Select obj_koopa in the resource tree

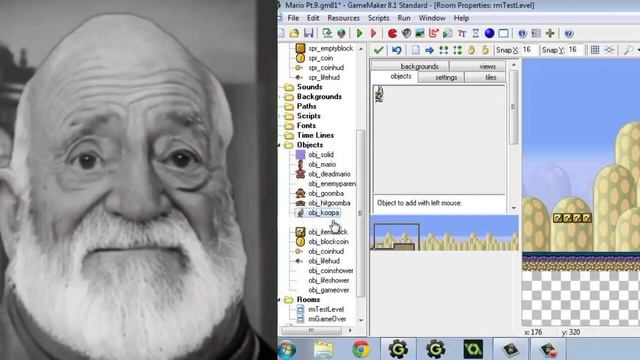point(324,213)
